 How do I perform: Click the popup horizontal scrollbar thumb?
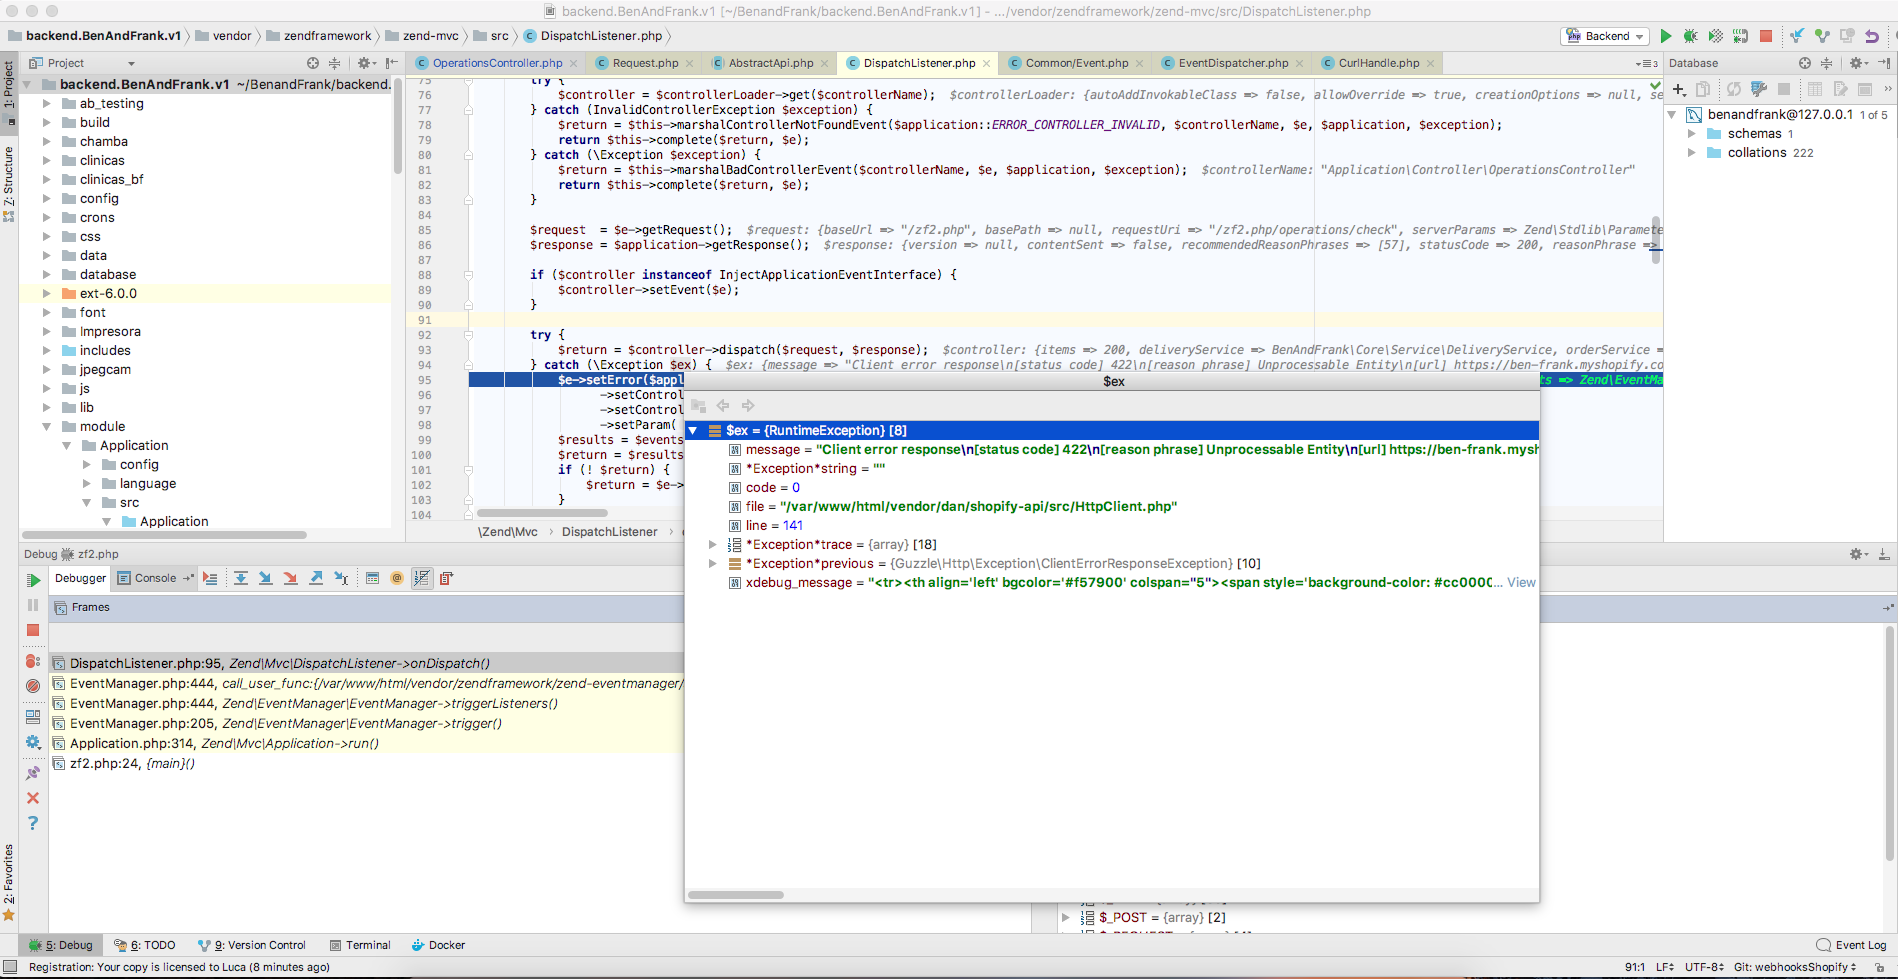[736, 895]
